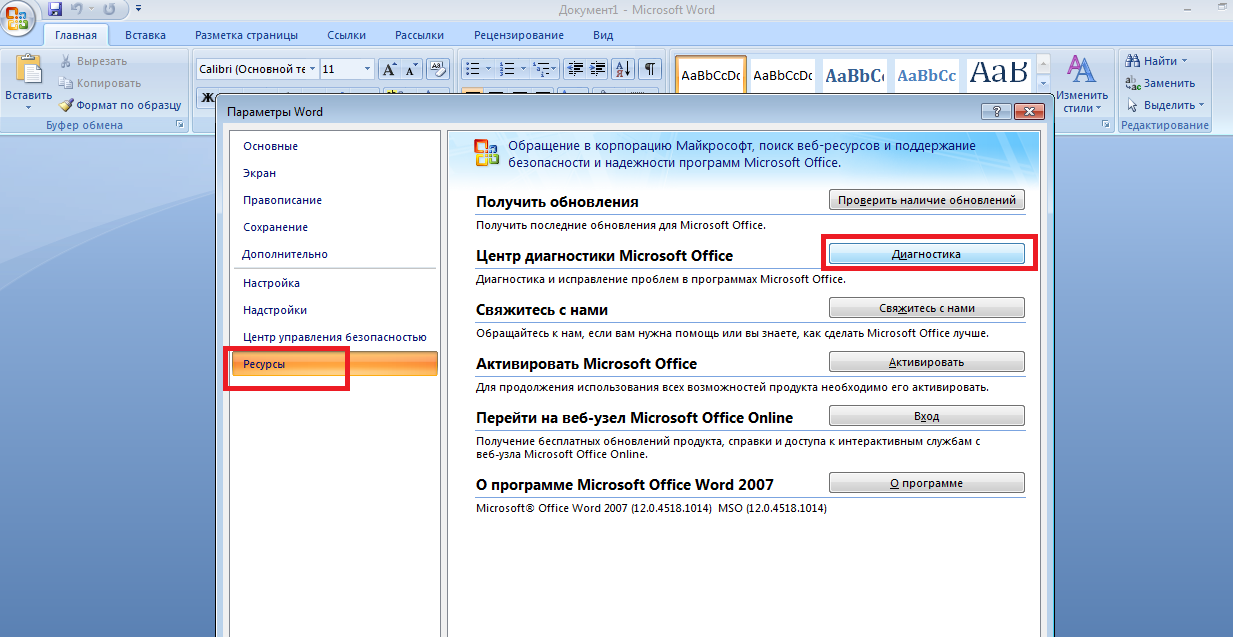Click the Диагностика button
Viewport: 1233px width, 637px height.
point(927,254)
